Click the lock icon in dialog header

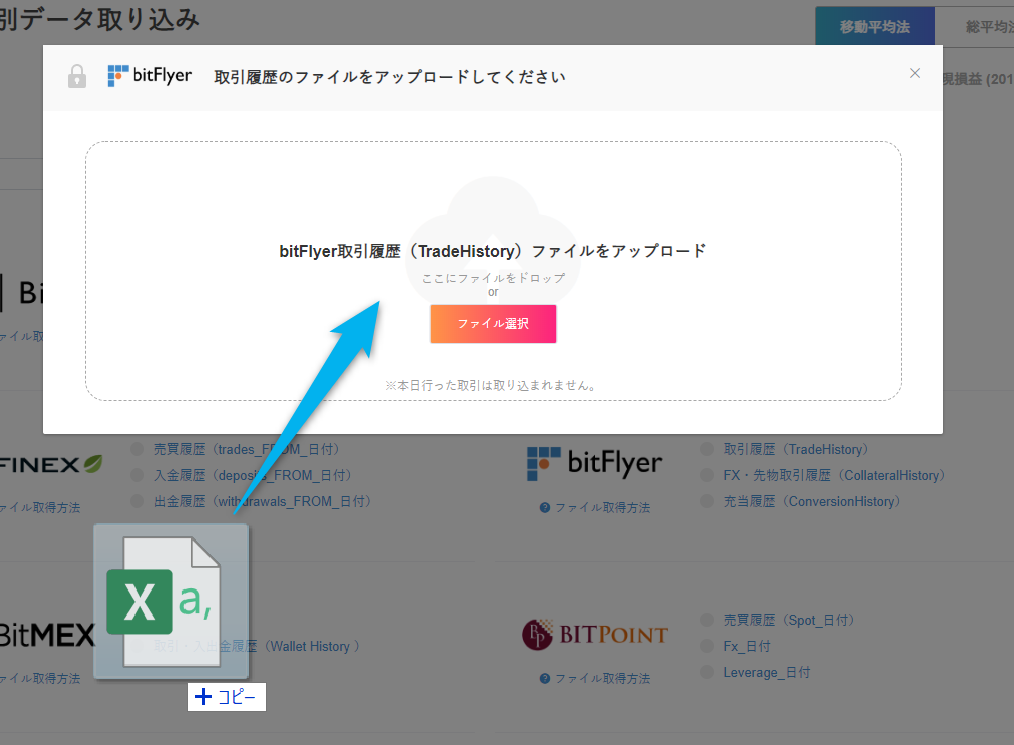(77, 76)
